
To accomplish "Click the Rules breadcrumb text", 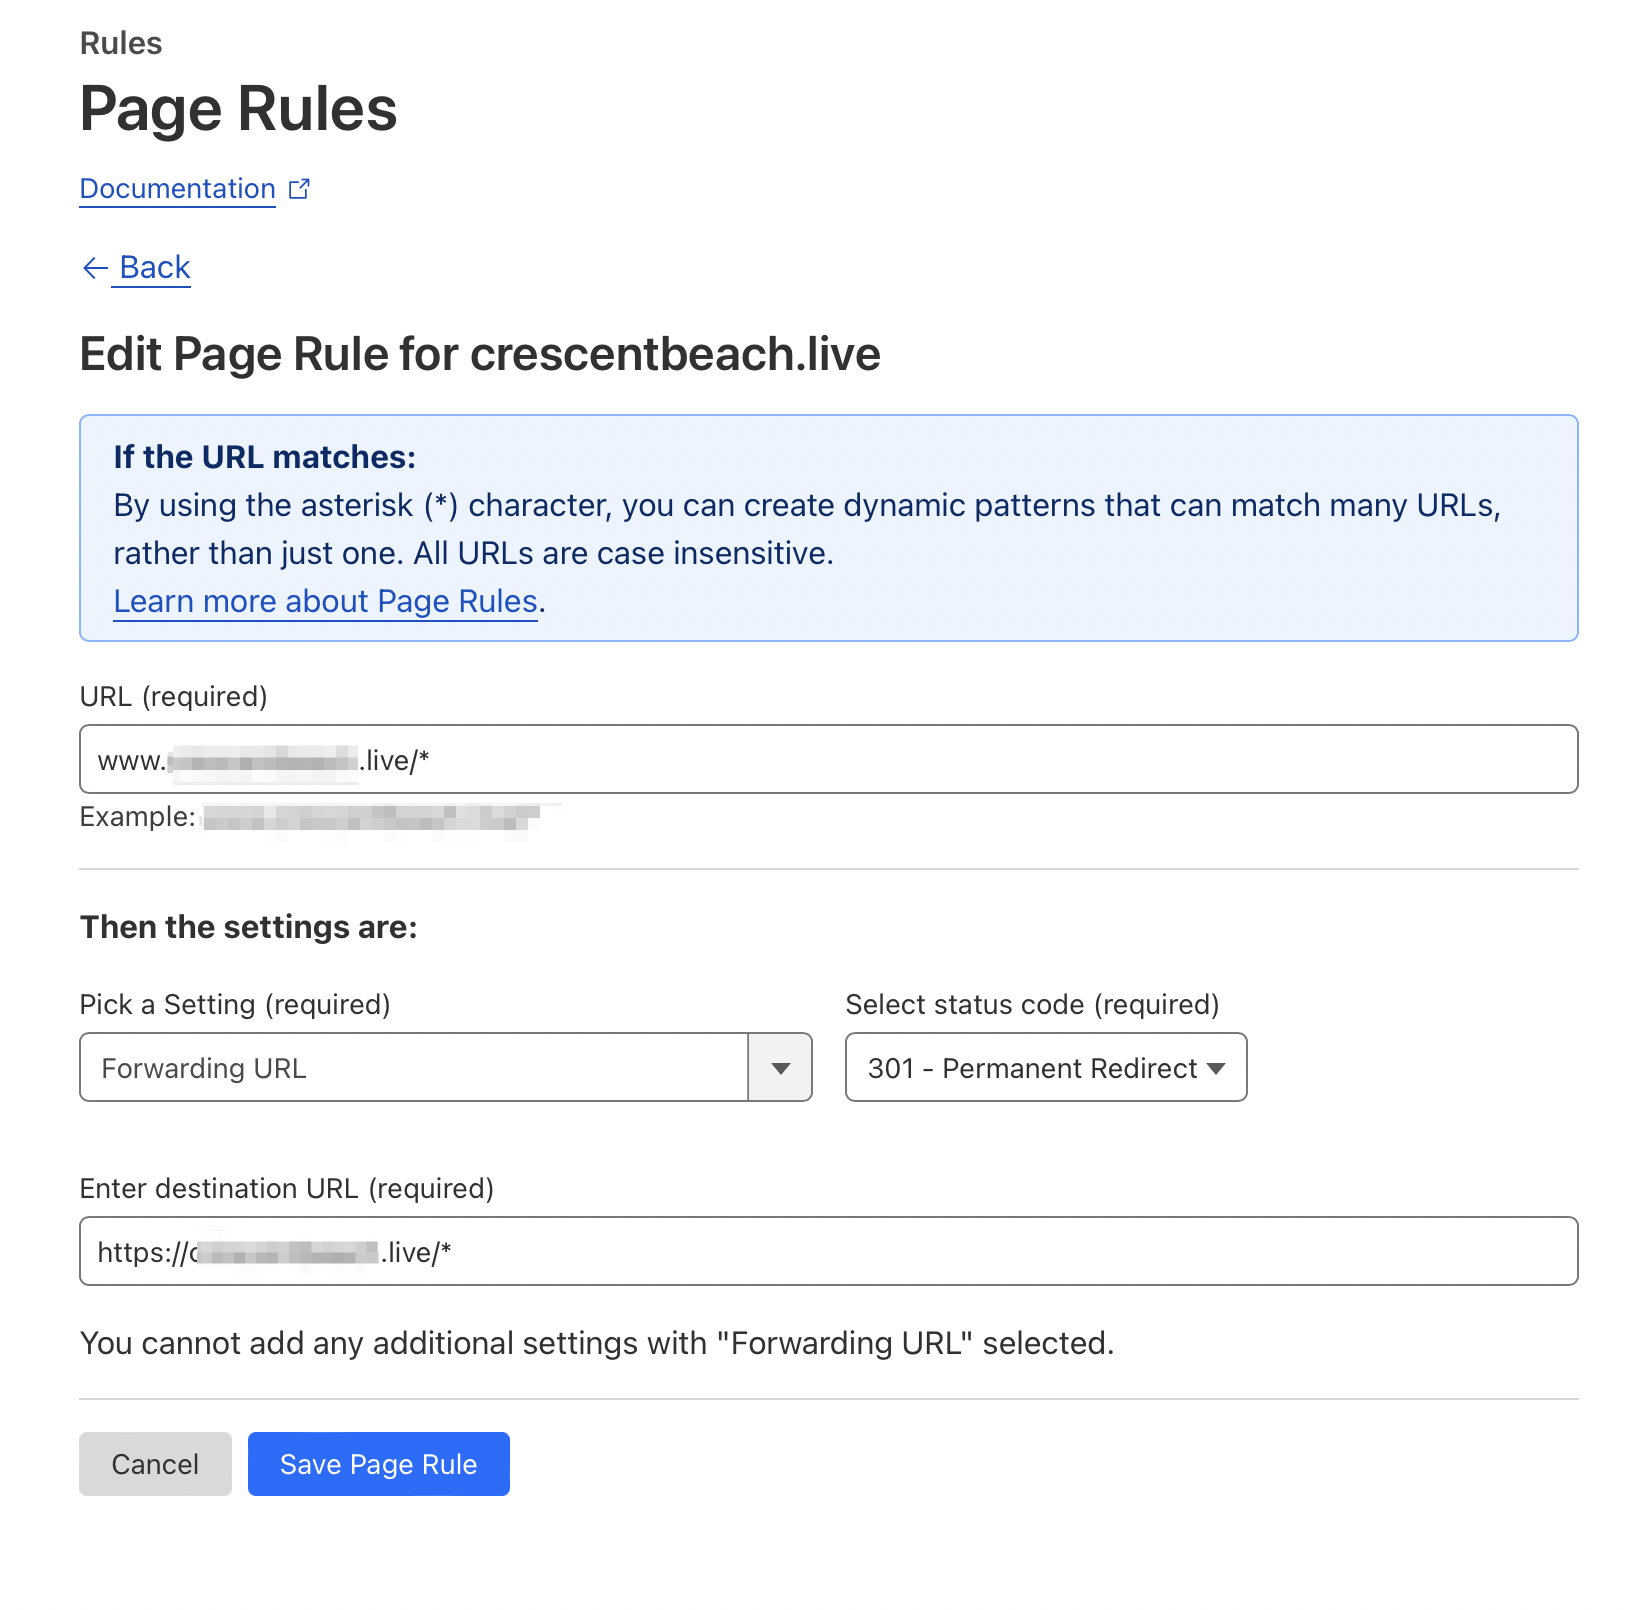I will click(x=120, y=43).
